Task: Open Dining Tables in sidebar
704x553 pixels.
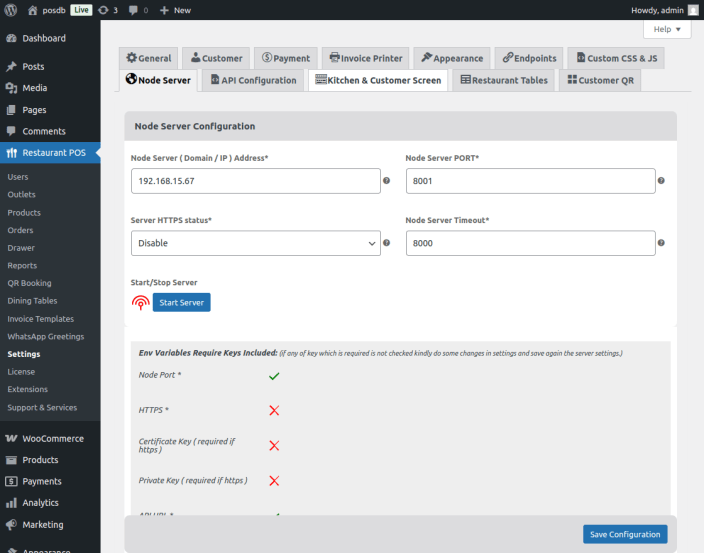Action: pos(32,301)
